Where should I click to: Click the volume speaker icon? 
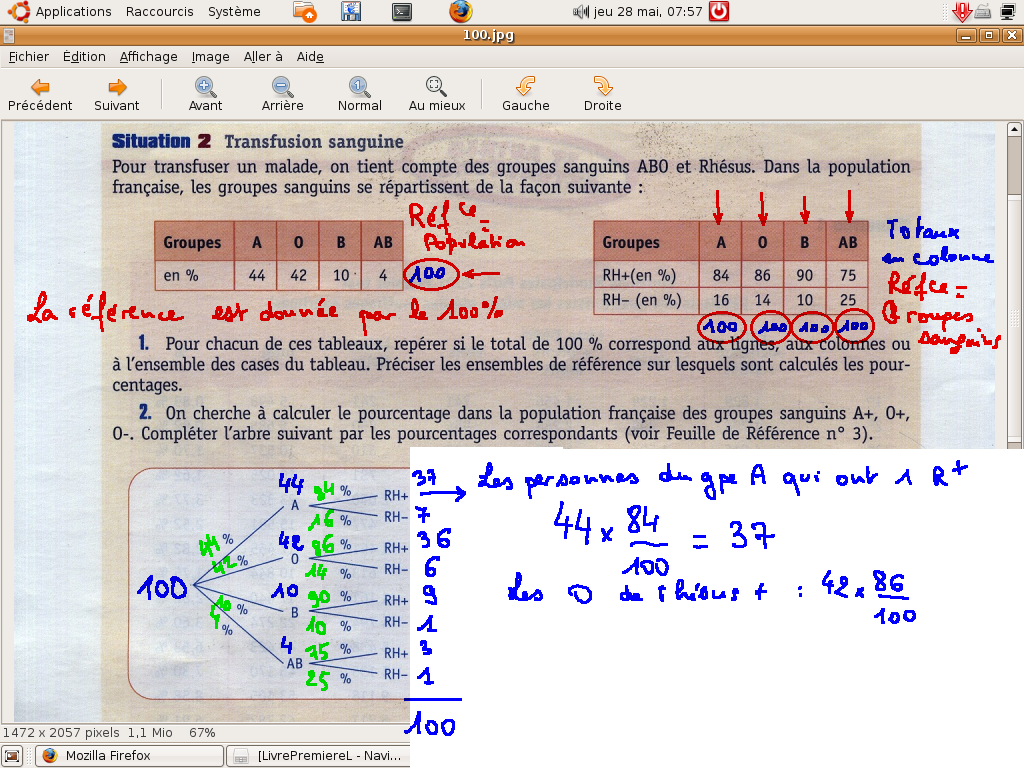pyautogui.click(x=580, y=12)
